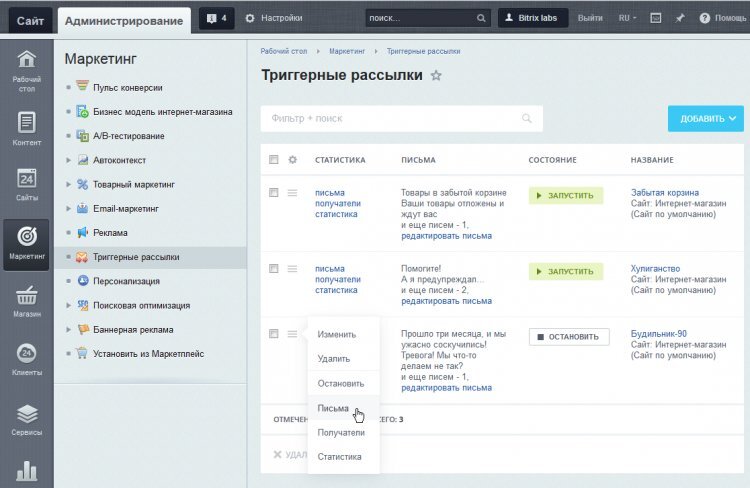Open notifications counter showing 4
This screenshot has width=750, height=488.
click(x=217, y=18)
